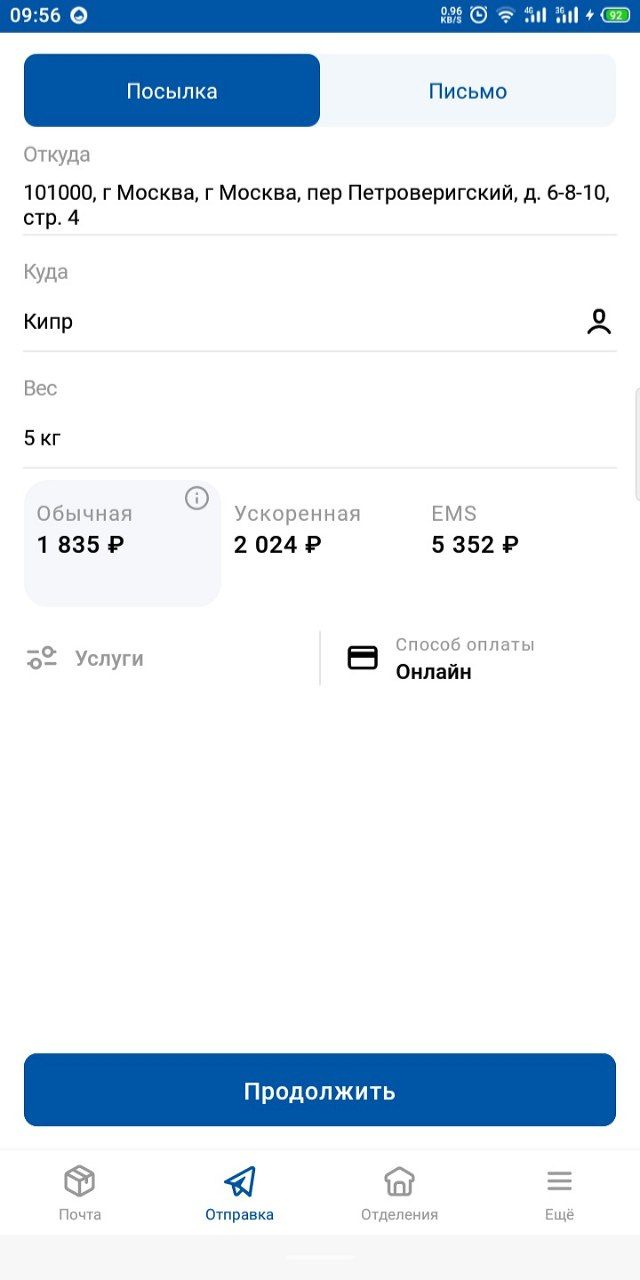
Task: Tap the Услуги sliders icon
Action: tap(42, 658)
